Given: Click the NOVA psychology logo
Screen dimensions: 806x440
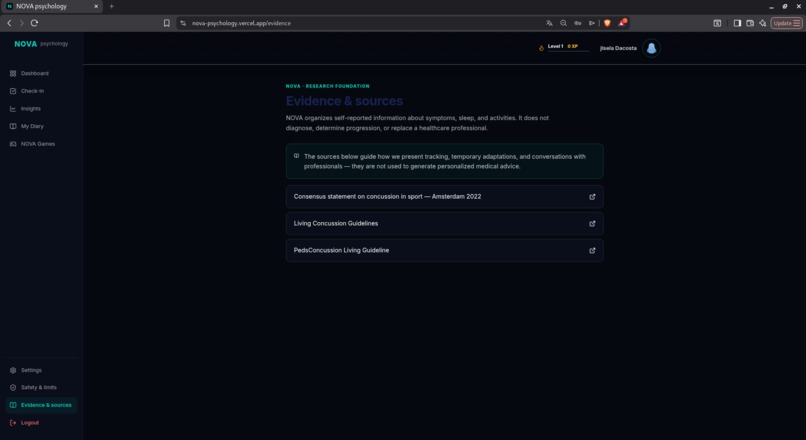Looking at the screenshot, I should tap(41, 44).
